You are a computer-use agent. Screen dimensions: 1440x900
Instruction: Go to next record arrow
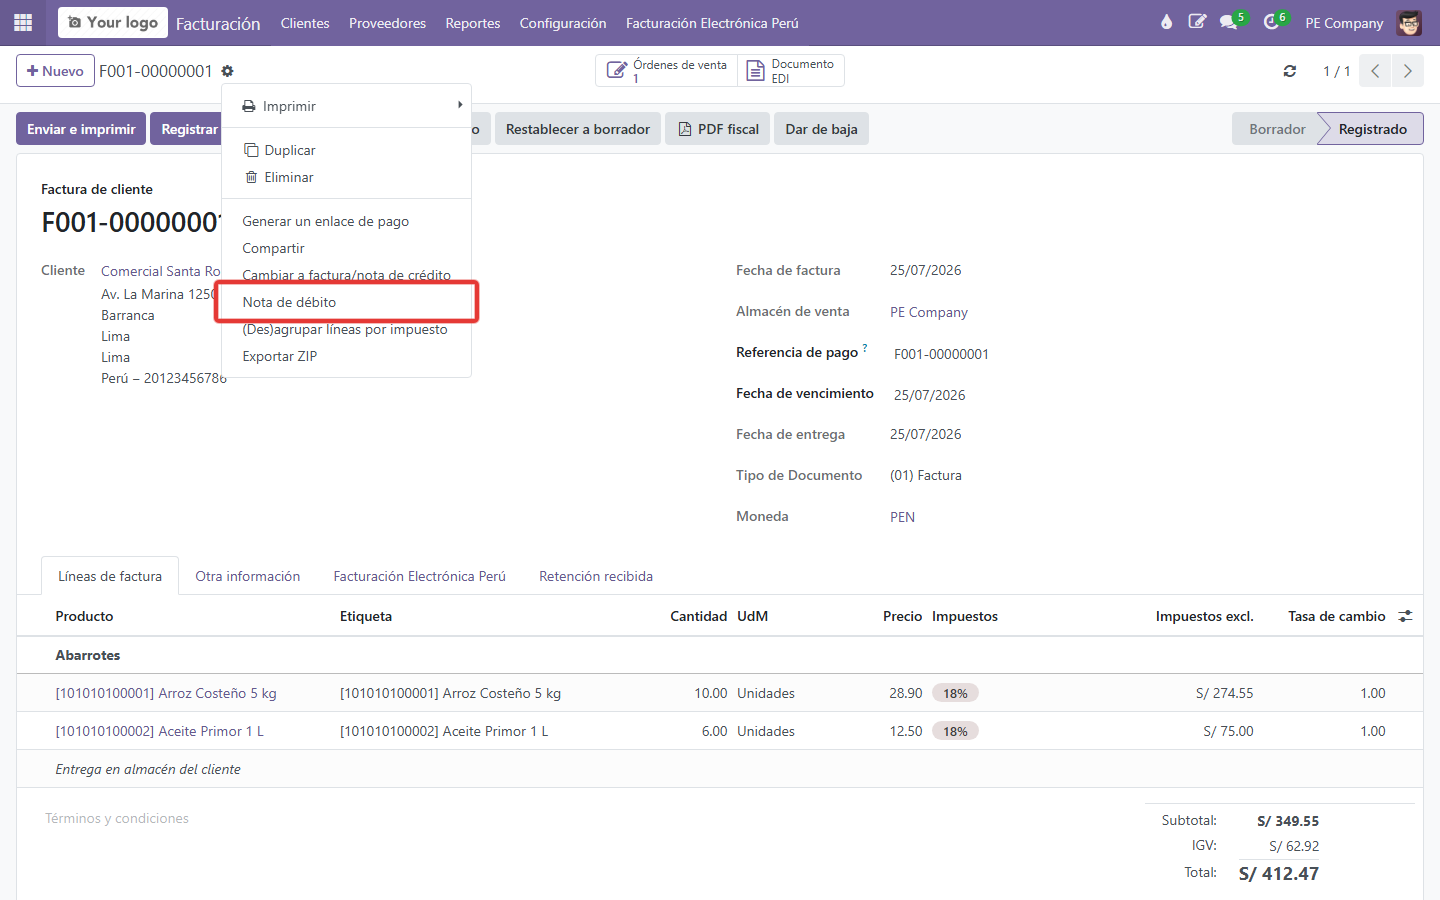pyautogui.click(x=1408, y=71)
